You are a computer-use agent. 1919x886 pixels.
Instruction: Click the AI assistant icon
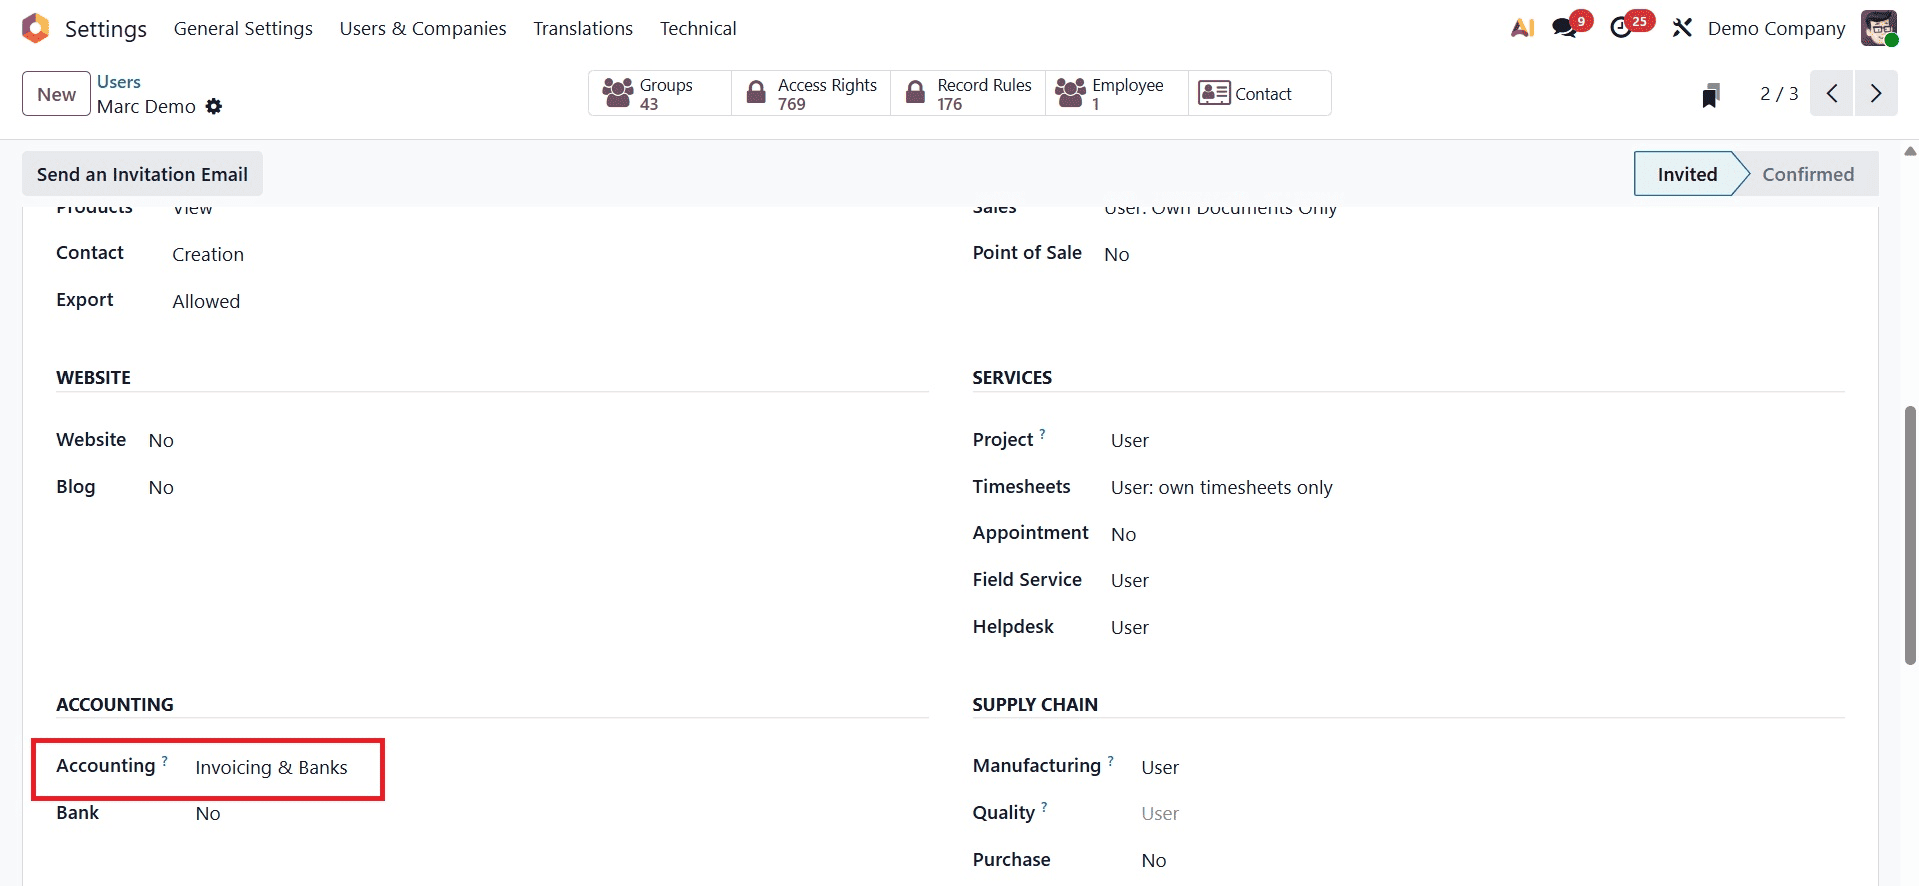coord(1521,28)
